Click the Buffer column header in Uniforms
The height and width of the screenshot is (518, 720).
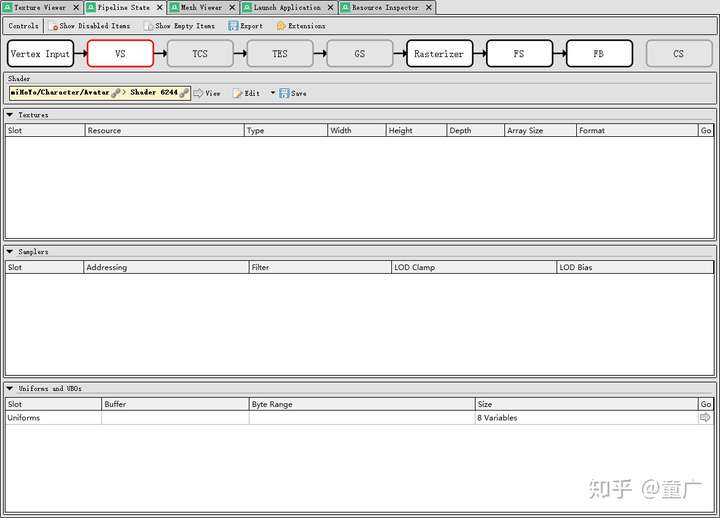[x=175, y=404]
